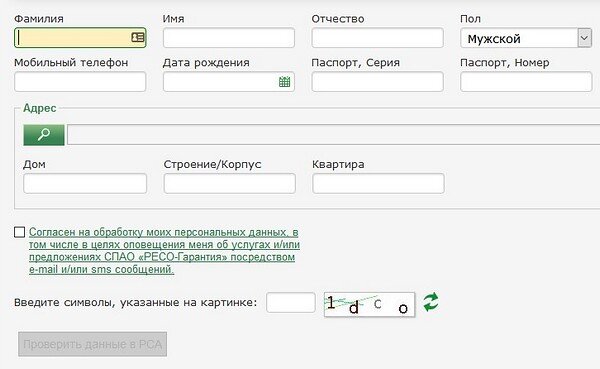Viewport: 600px width, 369px height.
Task: Expand the Пол dropdown arrow
Action: tap(584, 38)
